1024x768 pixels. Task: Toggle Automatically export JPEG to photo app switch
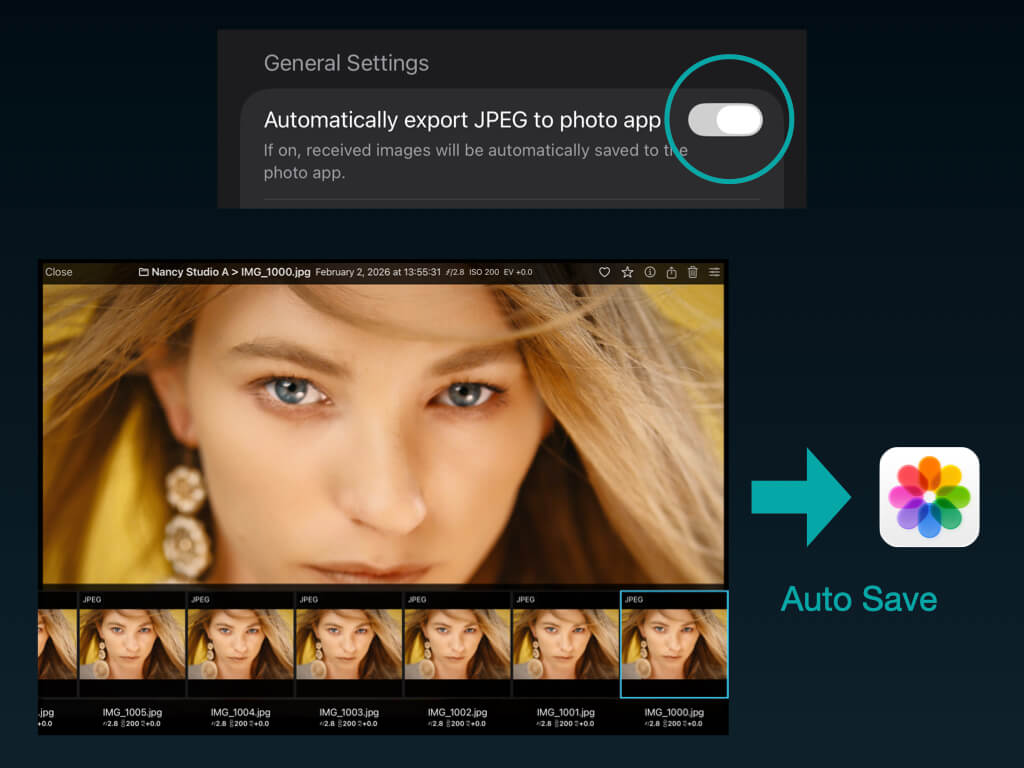click(x=726, y=120)
